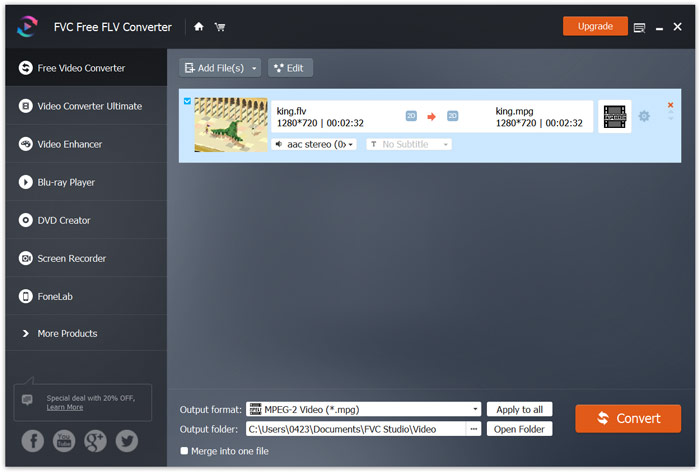The width and height of the screenshot is (700, 472).
Task: Select Video Converter Ultimate menu item
Action: point(86,106)
